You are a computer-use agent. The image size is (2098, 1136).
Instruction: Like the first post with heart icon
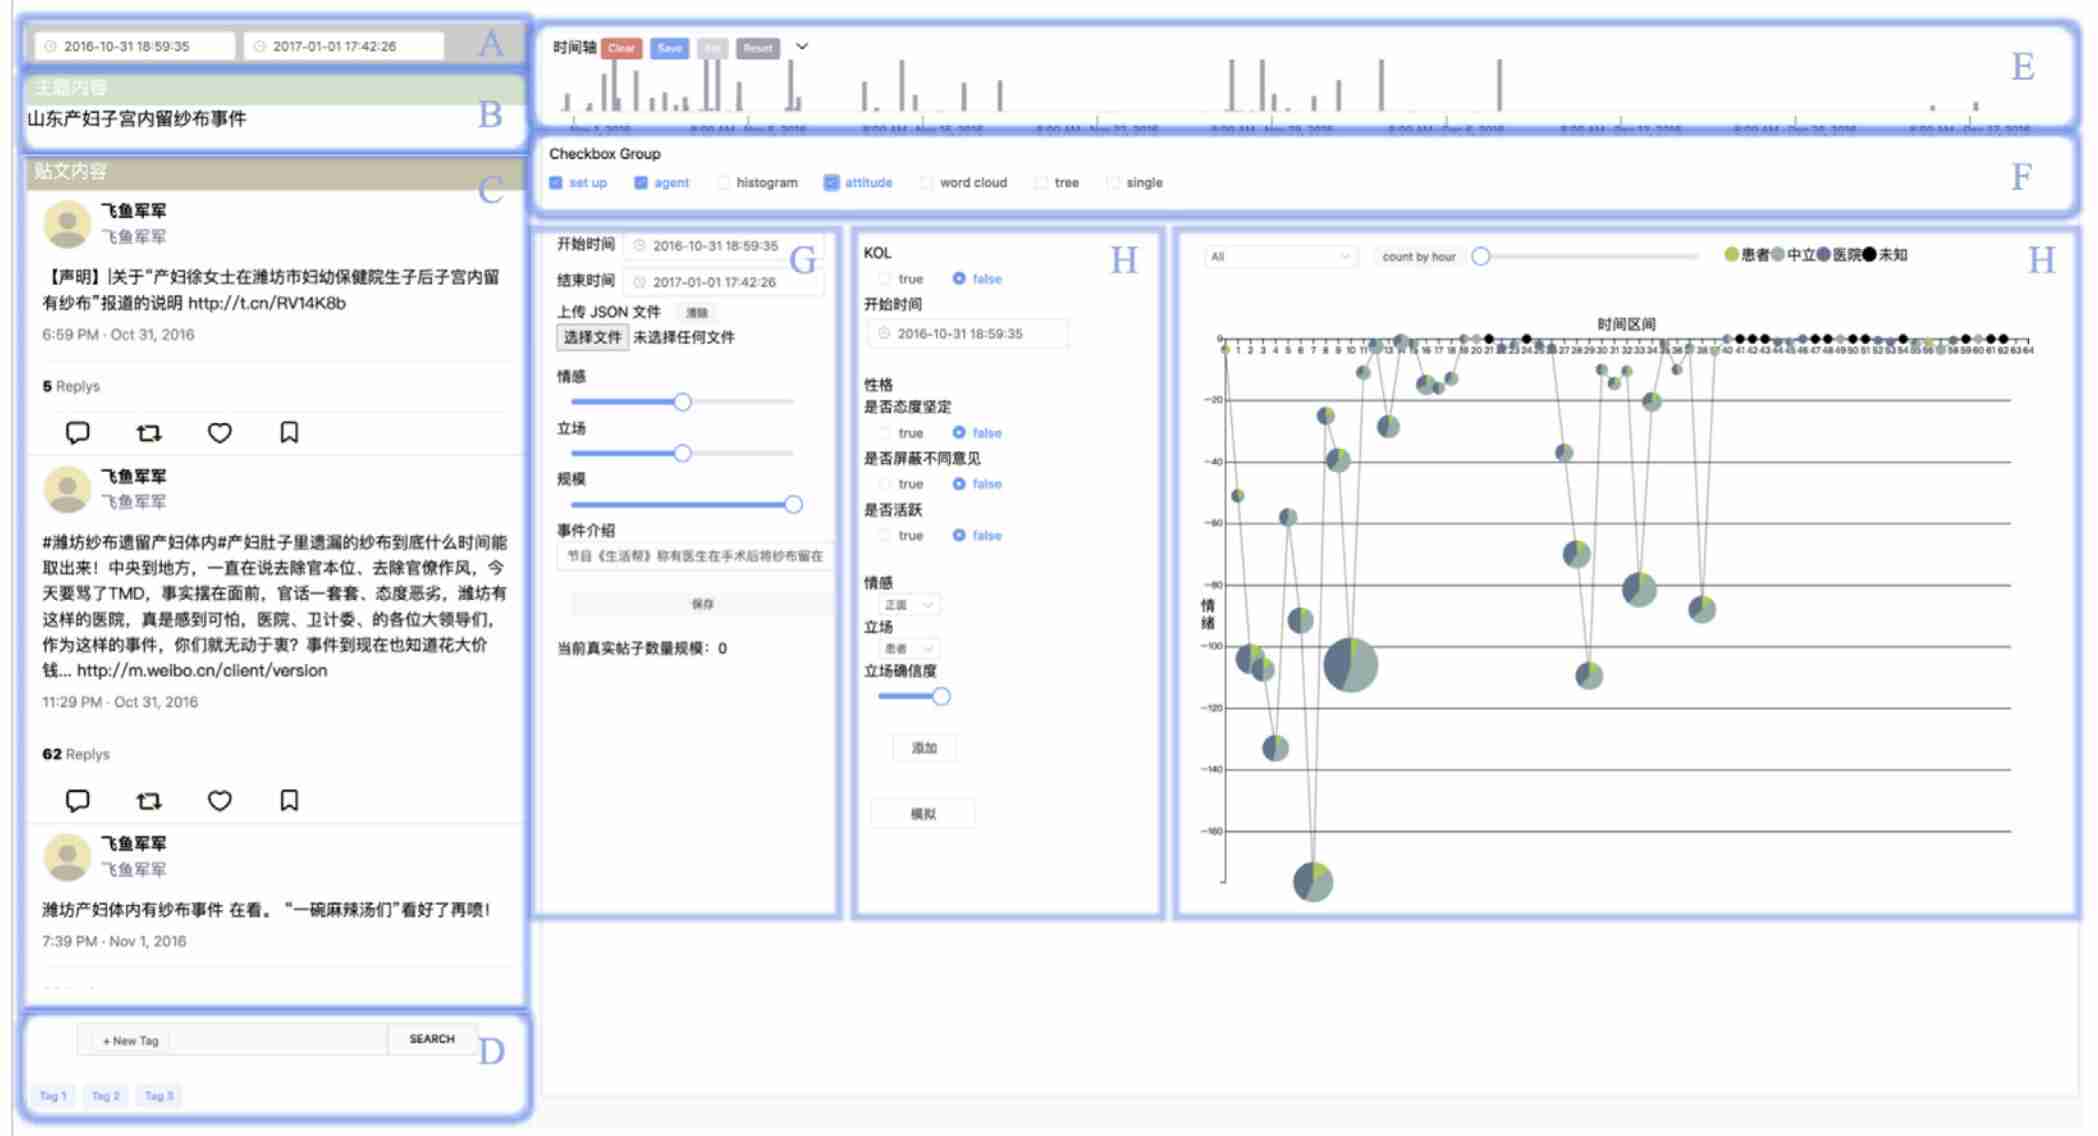219,432
